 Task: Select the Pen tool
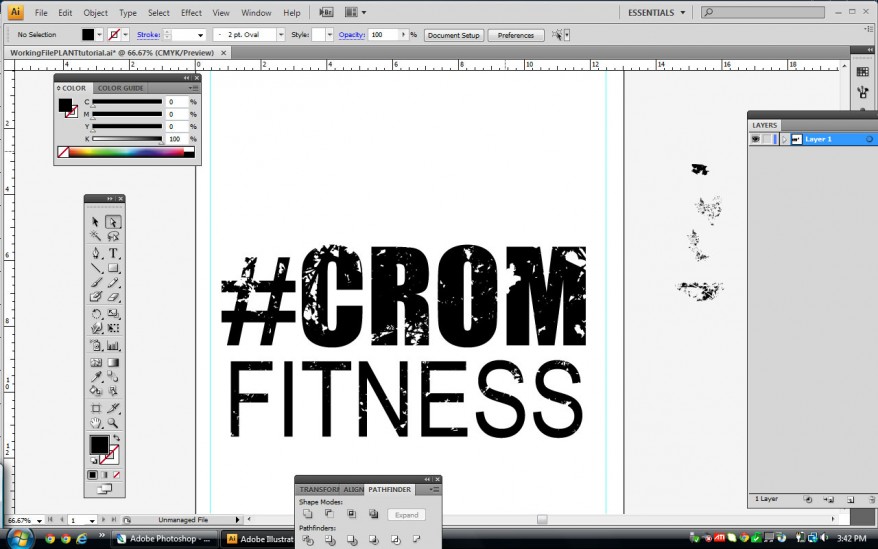[96, 253]
